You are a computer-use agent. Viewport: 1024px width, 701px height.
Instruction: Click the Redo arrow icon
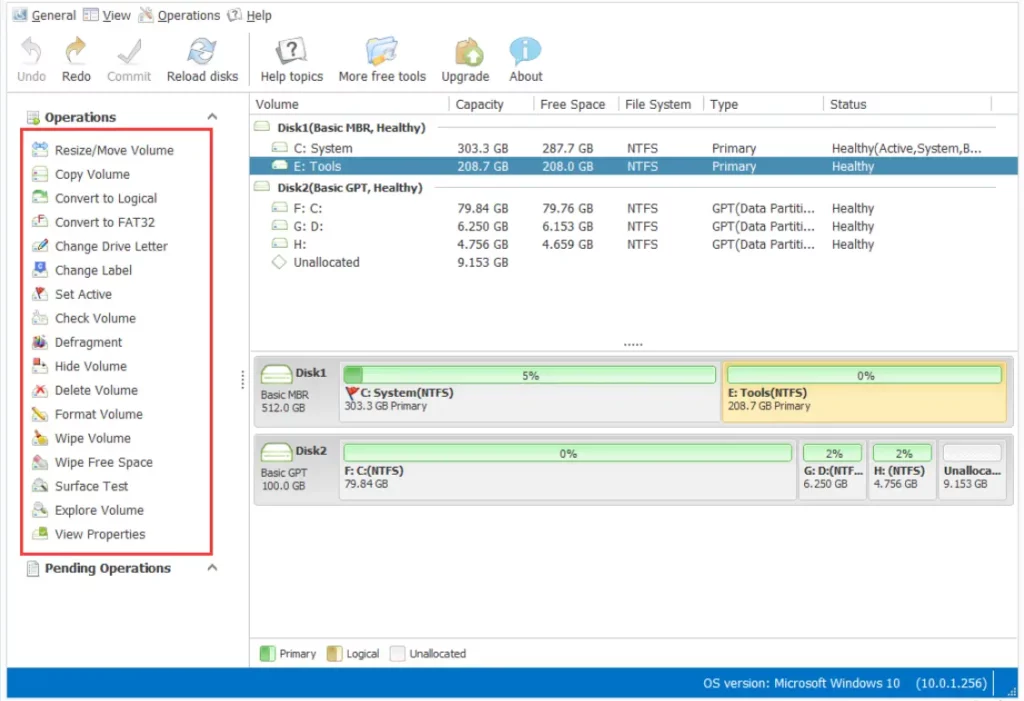click(76, 53)
